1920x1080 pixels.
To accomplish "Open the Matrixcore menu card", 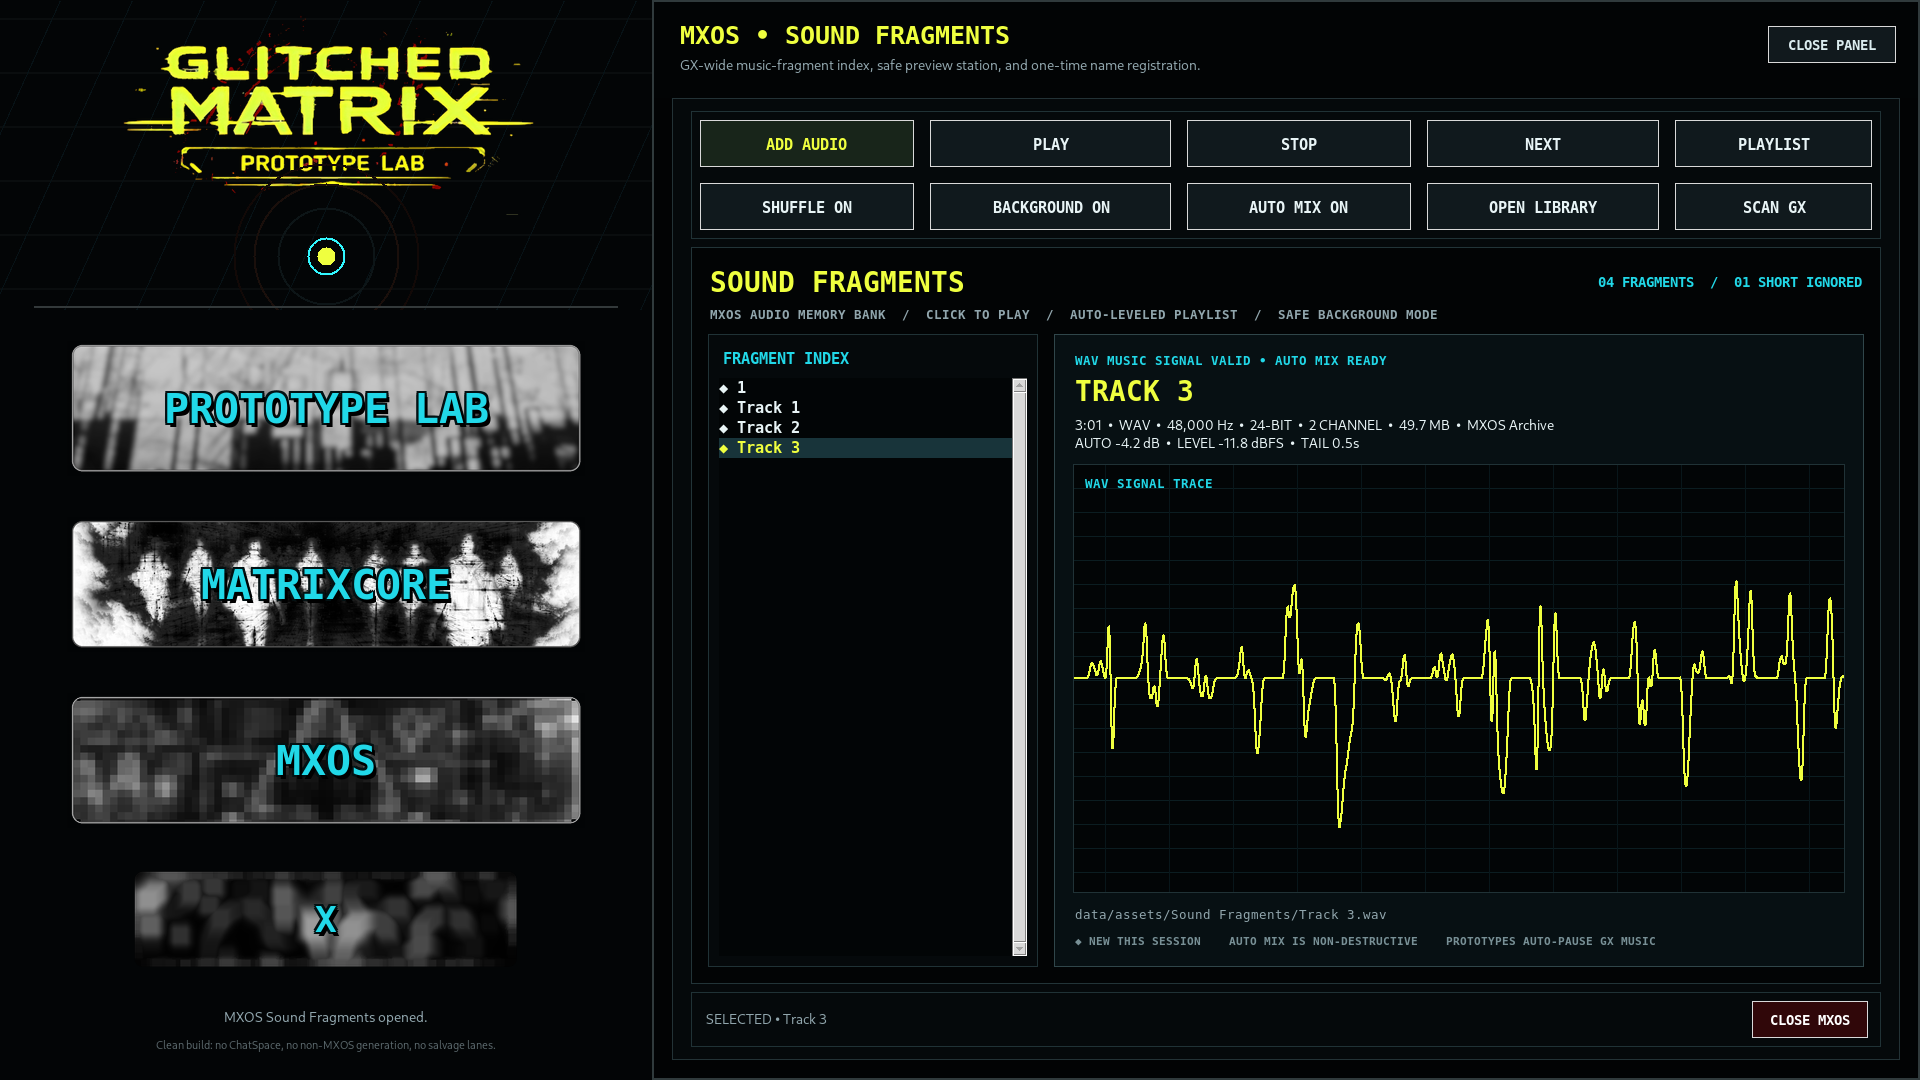I will 326,584.
